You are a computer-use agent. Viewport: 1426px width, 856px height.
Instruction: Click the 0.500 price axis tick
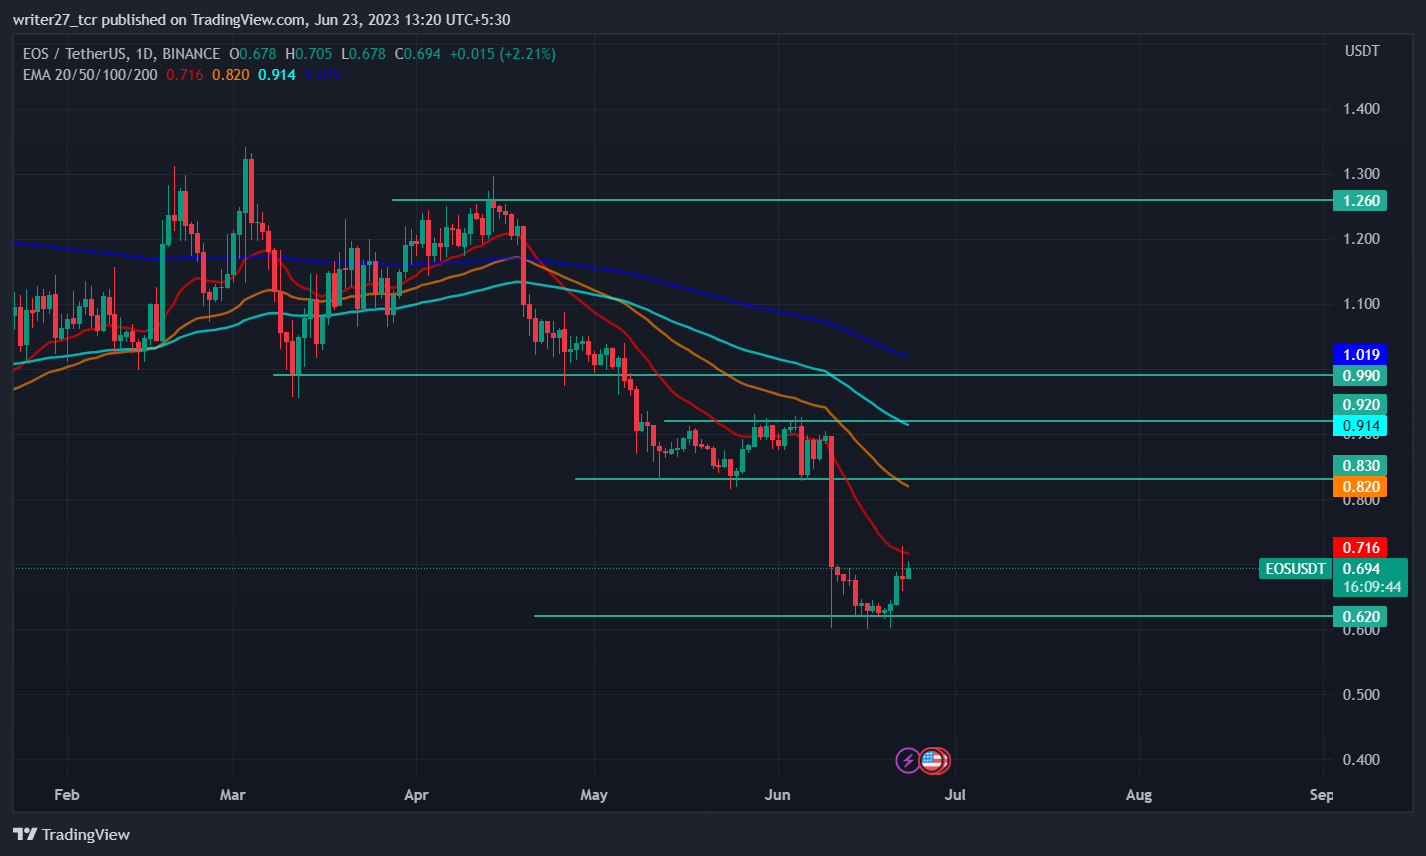click(1361, 695)
